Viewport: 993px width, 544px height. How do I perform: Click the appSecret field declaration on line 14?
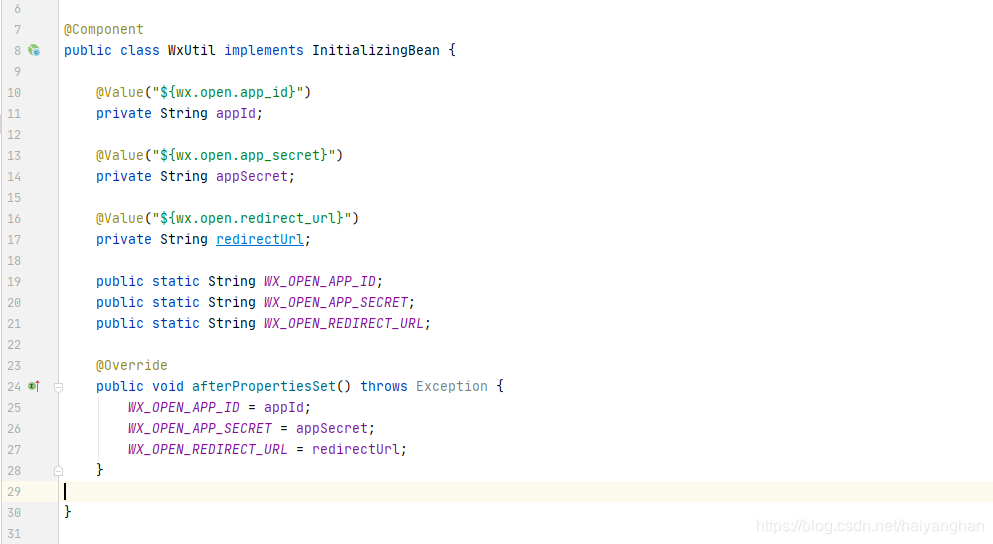[251, 176]
